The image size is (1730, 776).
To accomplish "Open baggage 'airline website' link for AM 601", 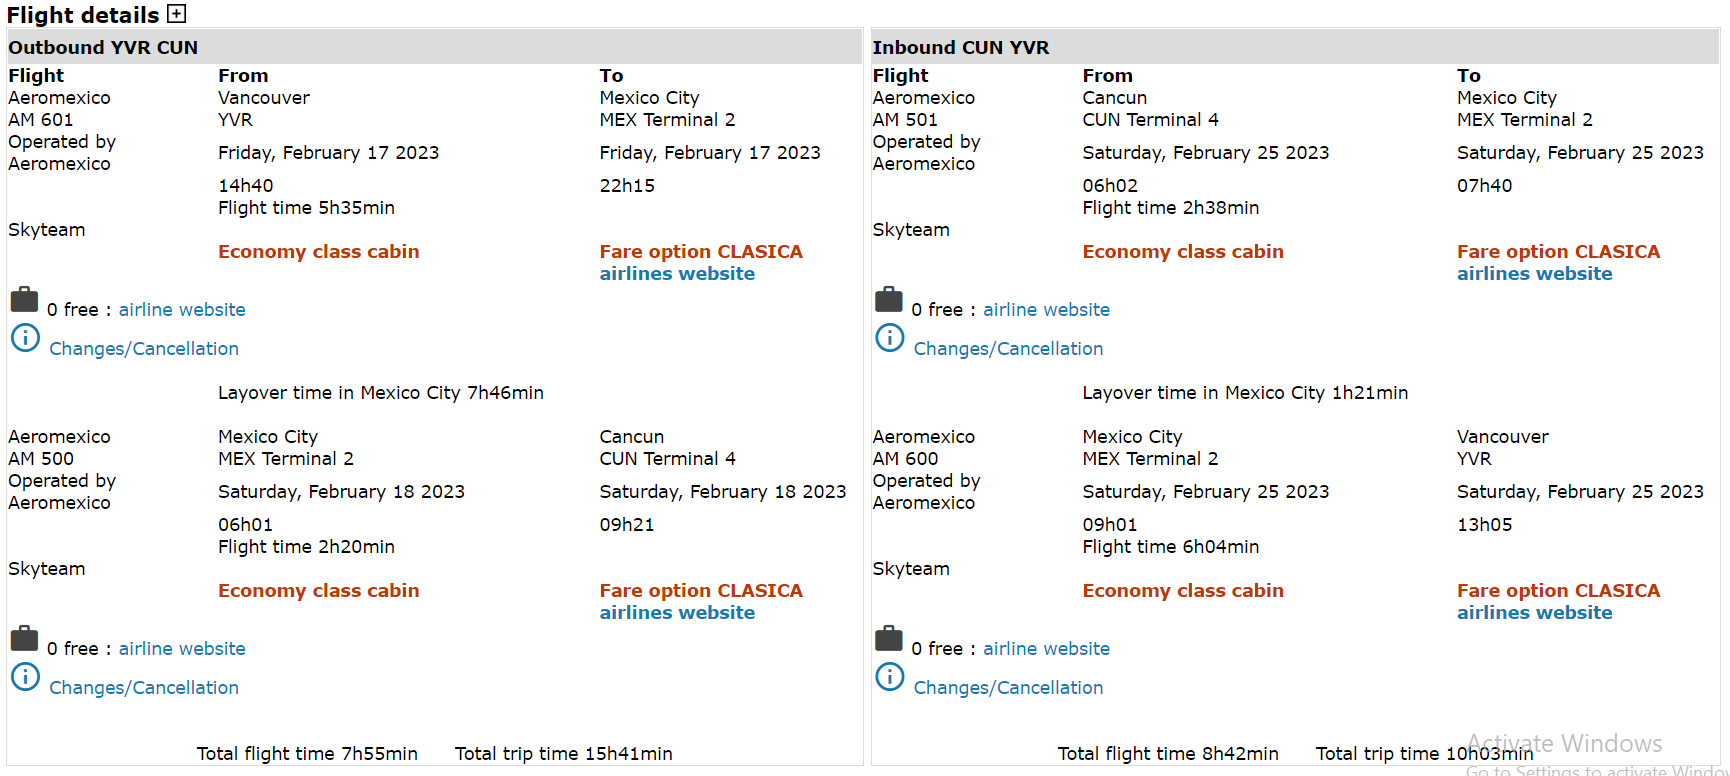I will coord(182,310).
